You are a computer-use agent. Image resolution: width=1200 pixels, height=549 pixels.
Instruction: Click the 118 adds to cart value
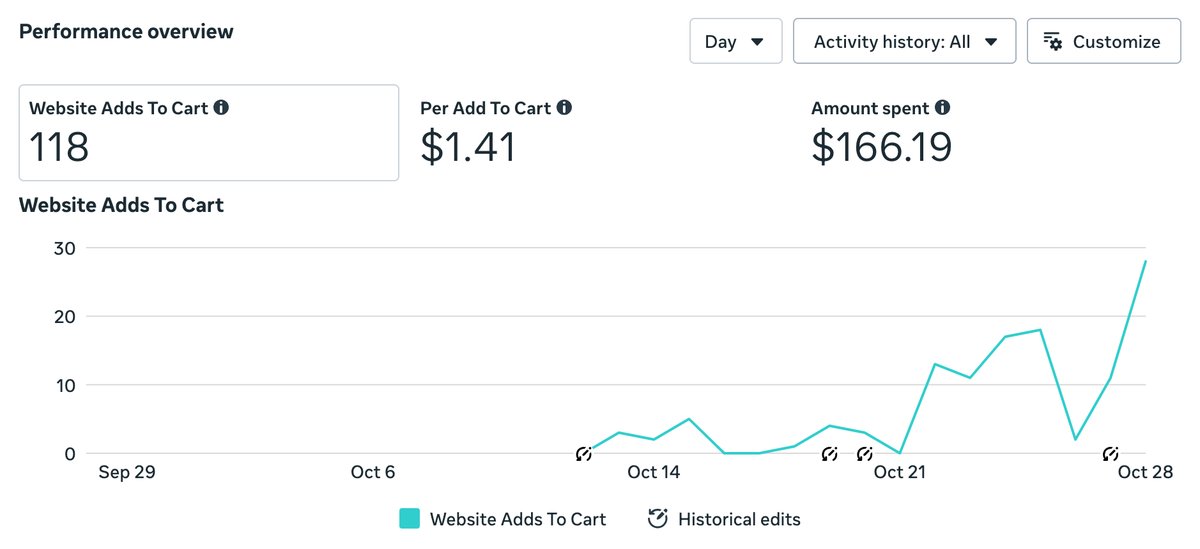click(59, 147)
